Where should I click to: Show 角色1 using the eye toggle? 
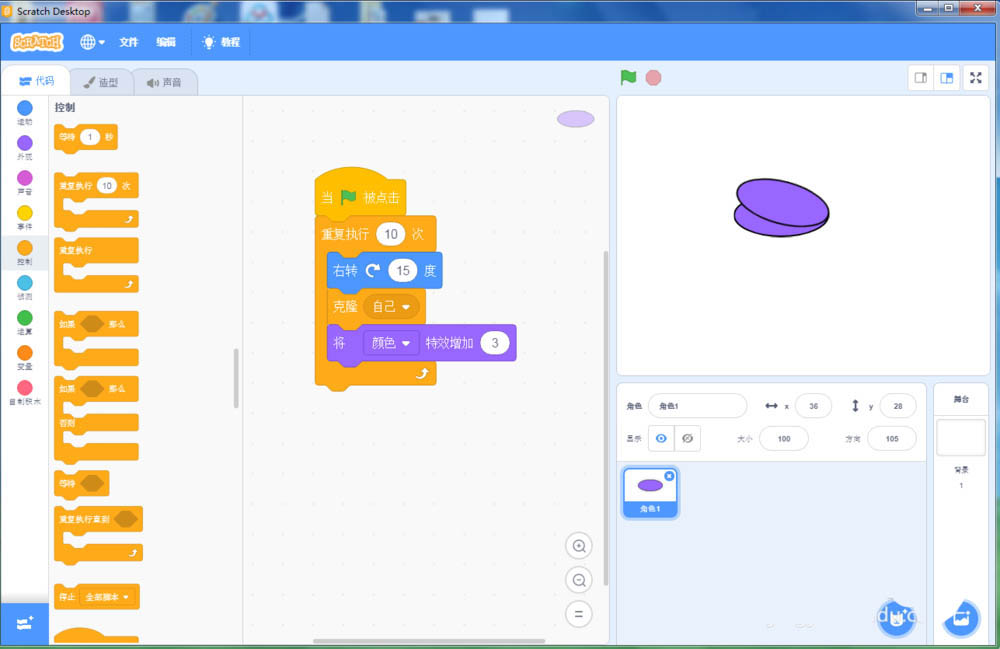pyautogui.click(x=662, y=438)
